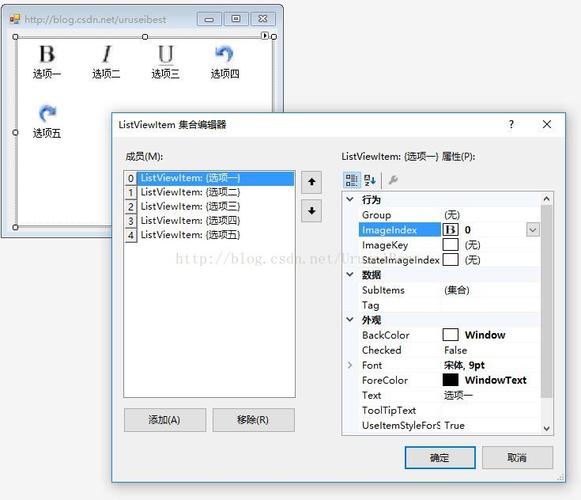
Task: Expand the Font property
Action: [x=350, y=365]
